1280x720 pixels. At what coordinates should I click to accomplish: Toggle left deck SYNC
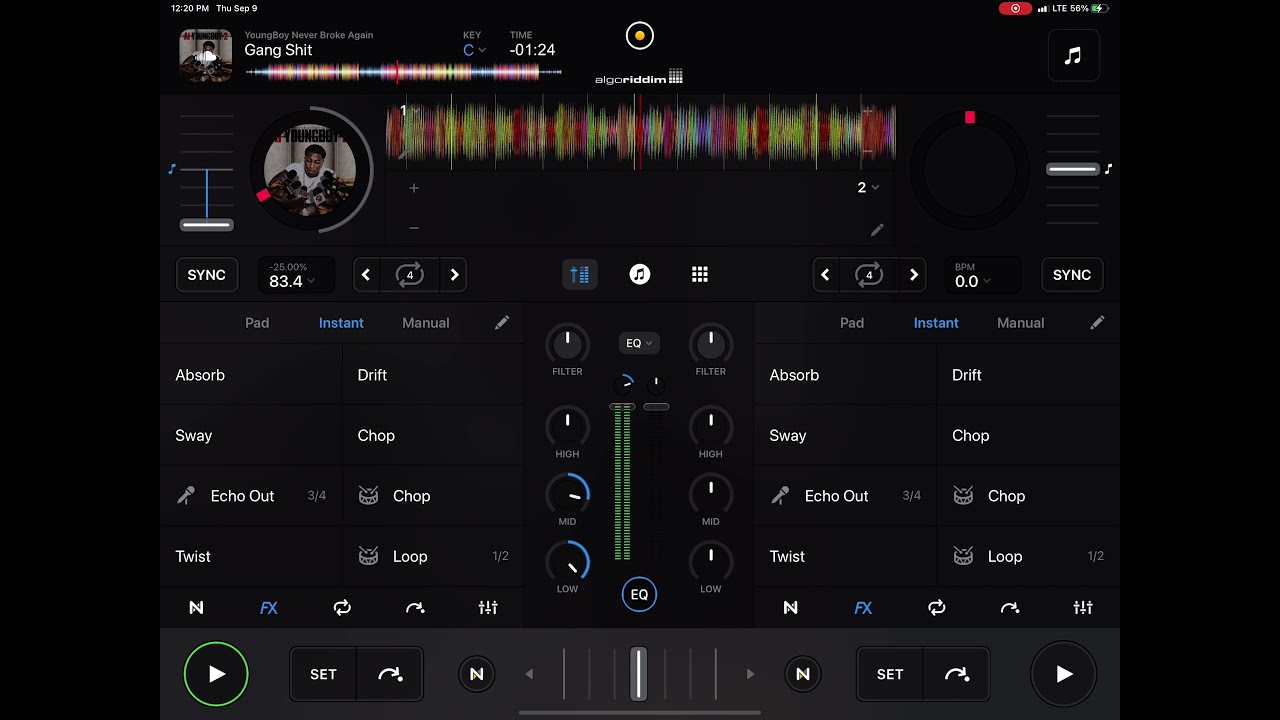[207, 275]
